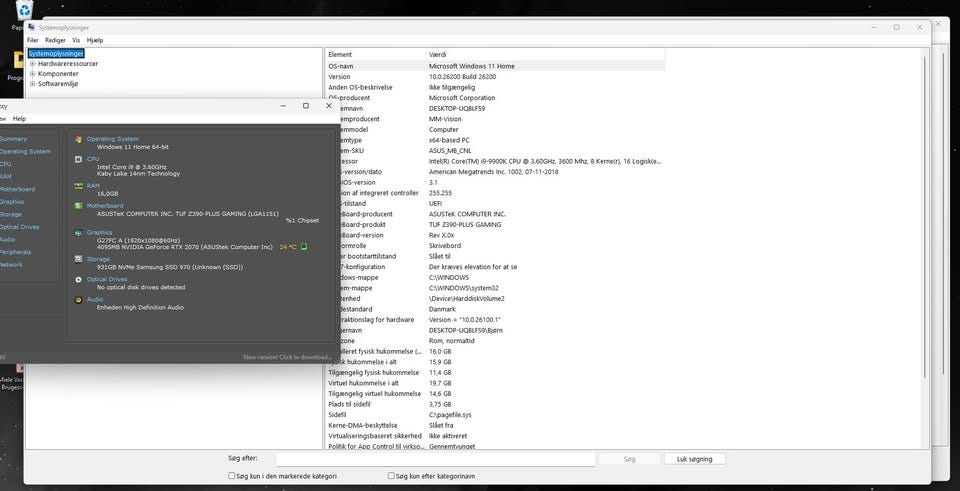Click the green GPU temperature indicator icon
960x491 pixels.
(x=304, y=247)
